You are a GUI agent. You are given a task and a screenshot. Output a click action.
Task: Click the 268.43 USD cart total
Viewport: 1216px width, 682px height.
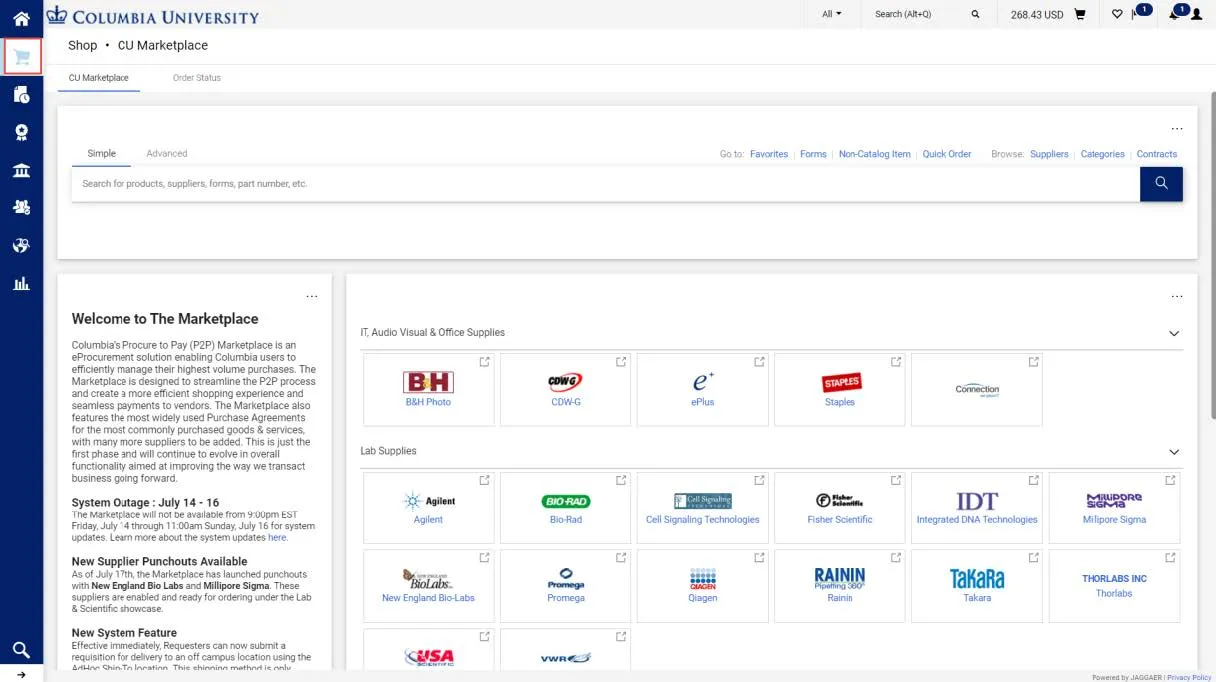pos(1037,15)
